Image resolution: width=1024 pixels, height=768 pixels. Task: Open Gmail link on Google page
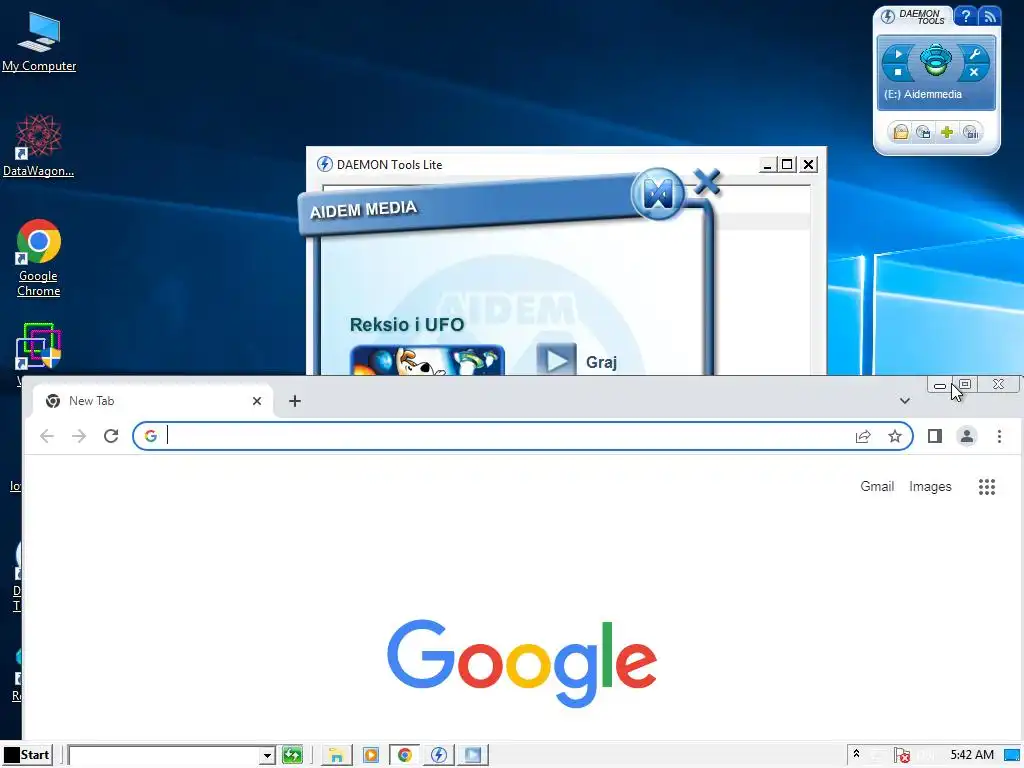pos(876,486)
